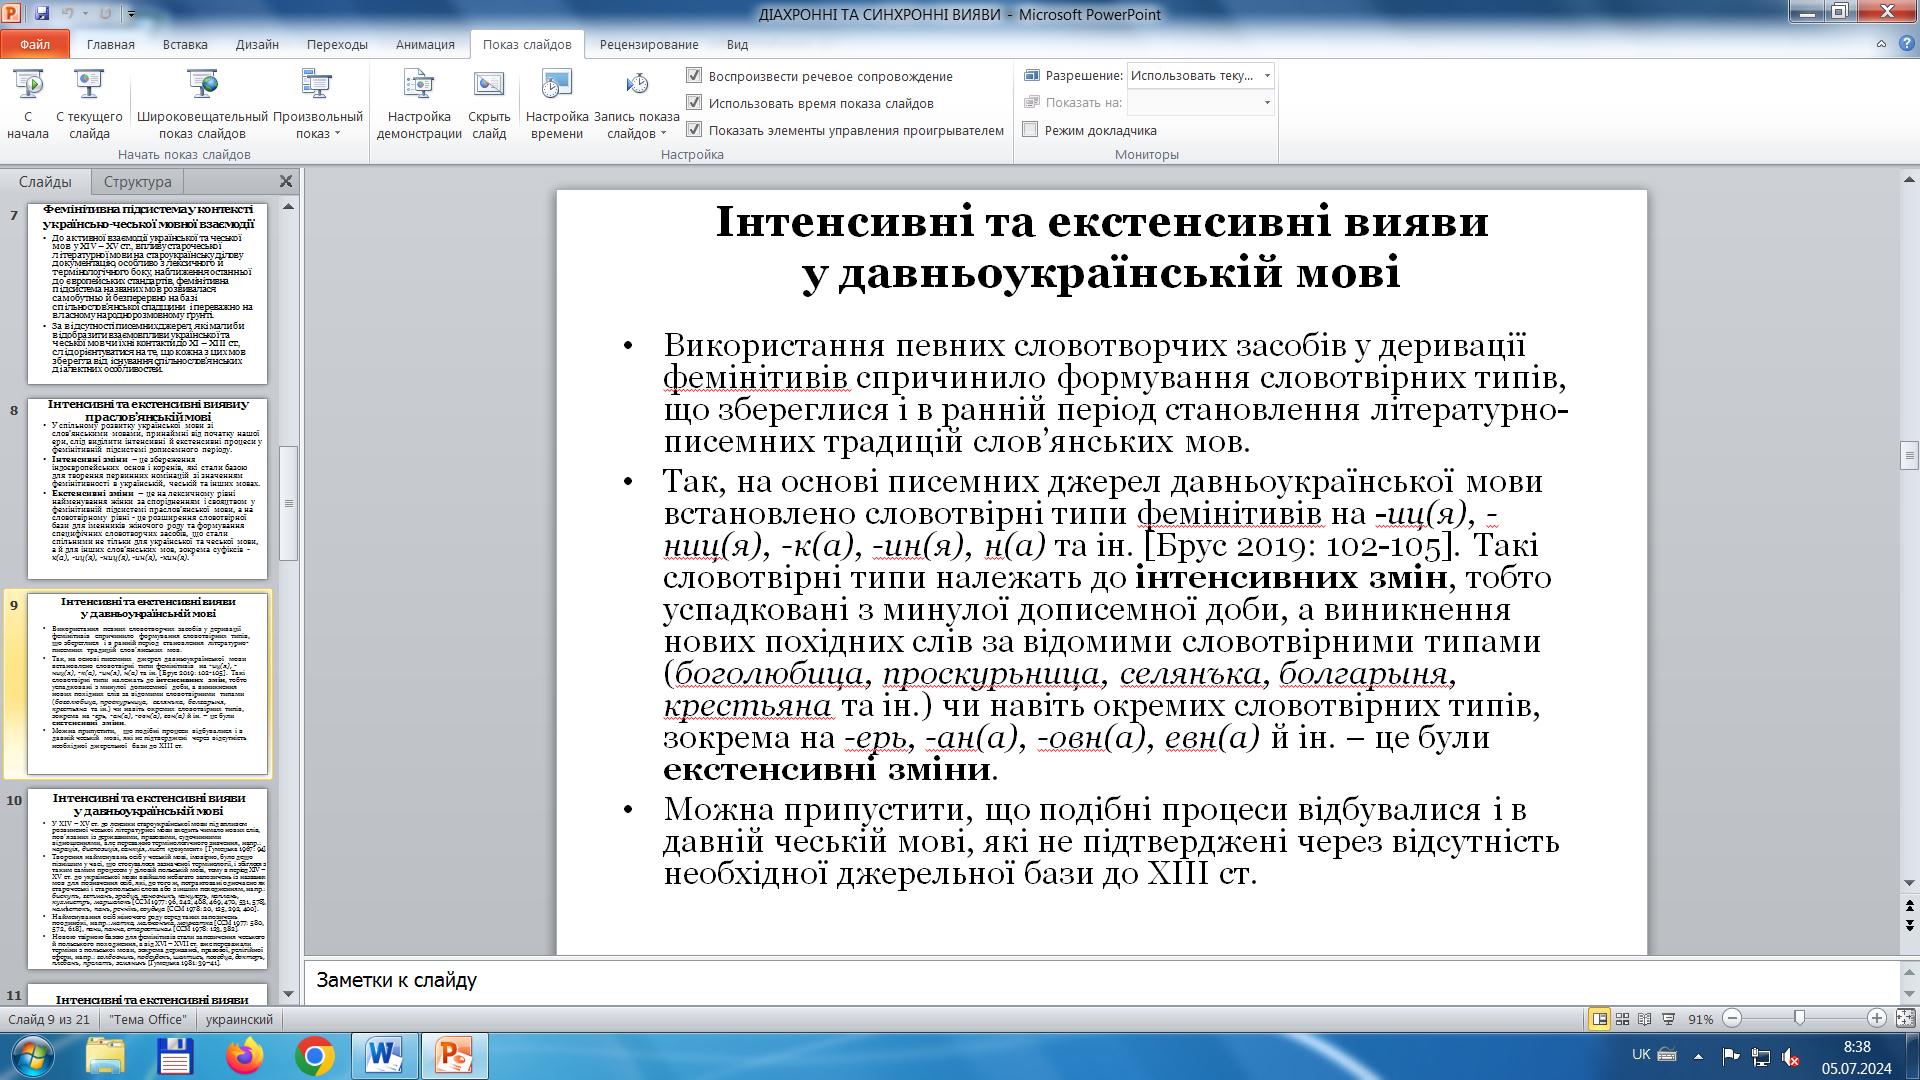Enable Presenter View checkbox
This screenshot has width=1920, height=1080.
click(x=1031, y=130)
